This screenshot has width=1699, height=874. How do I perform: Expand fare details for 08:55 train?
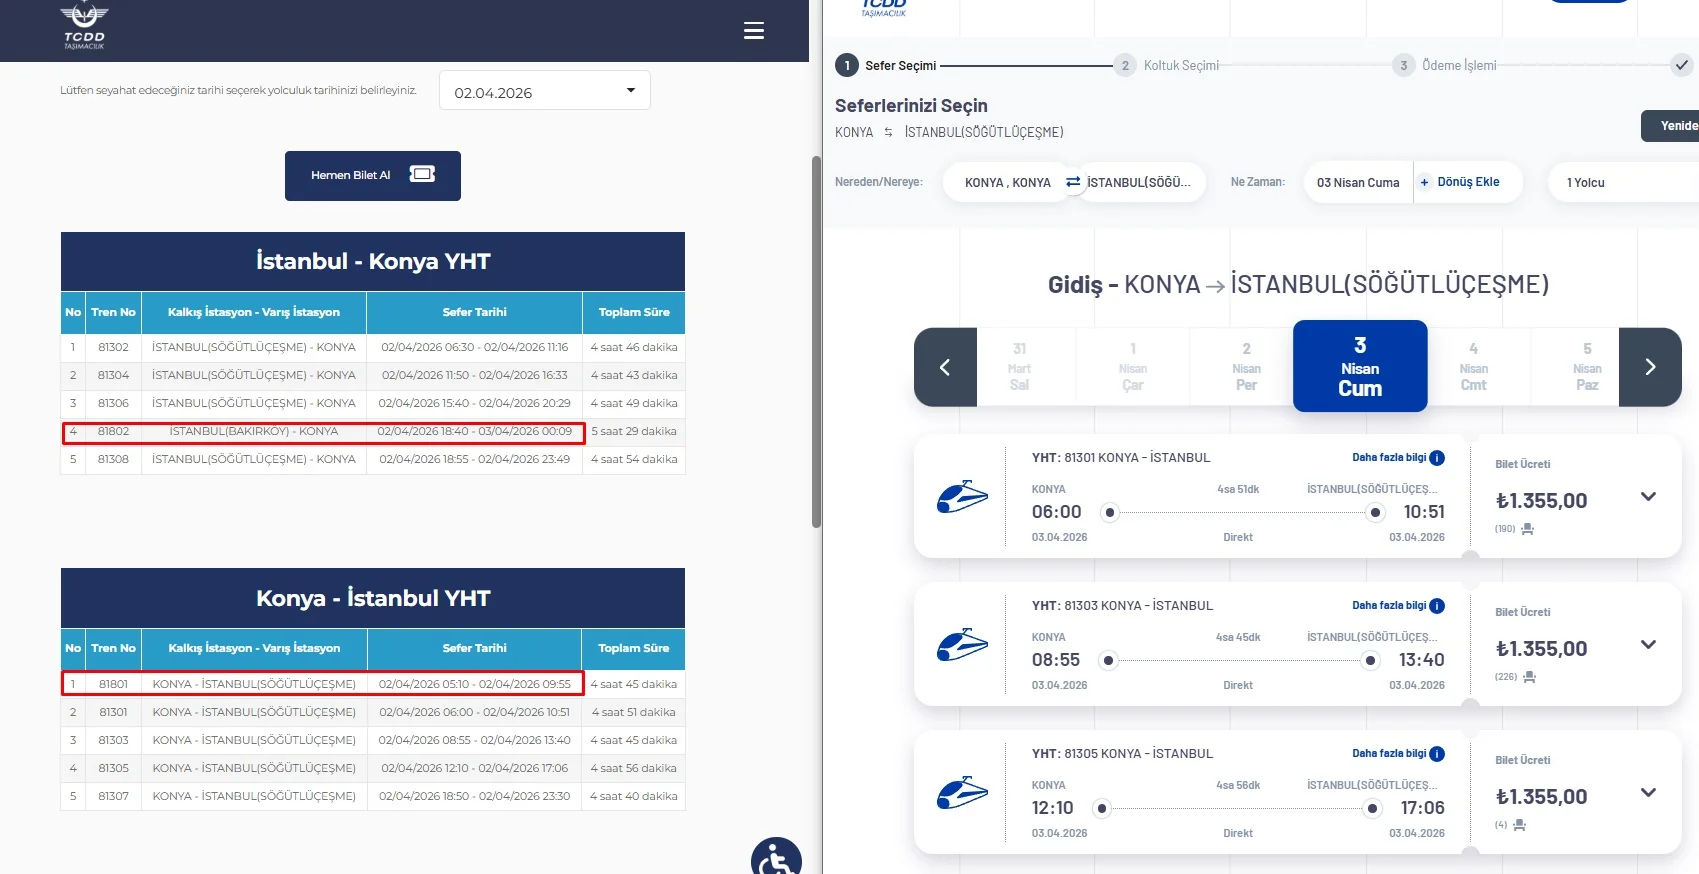point(1648,645)
